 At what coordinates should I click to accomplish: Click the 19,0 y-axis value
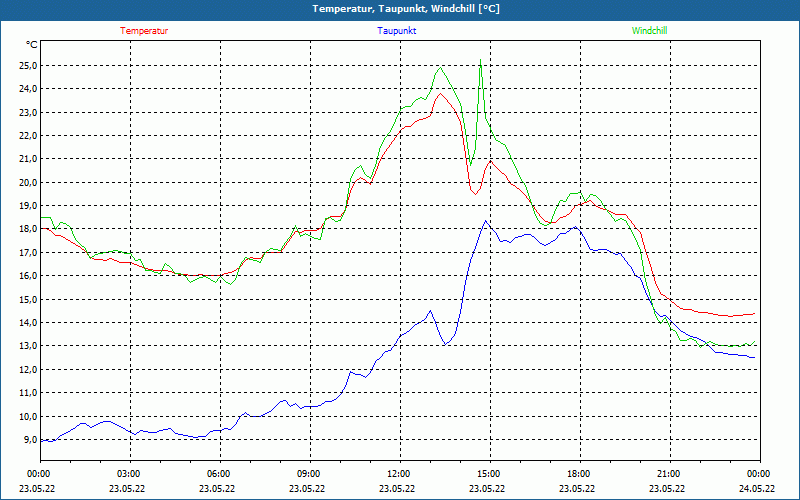click(x=28, y=206)
